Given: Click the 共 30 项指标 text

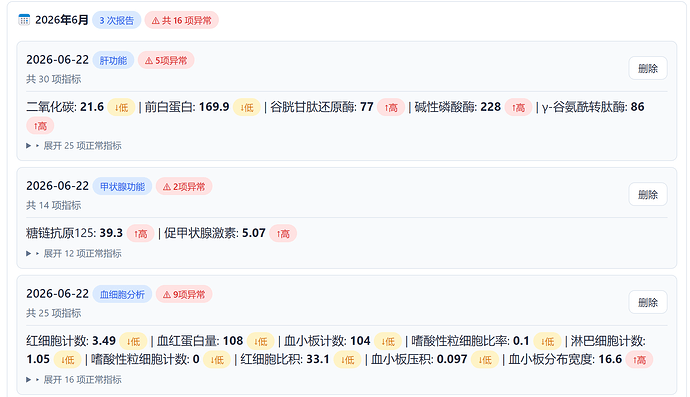Looking at the screenshot, I should (54, 79).
